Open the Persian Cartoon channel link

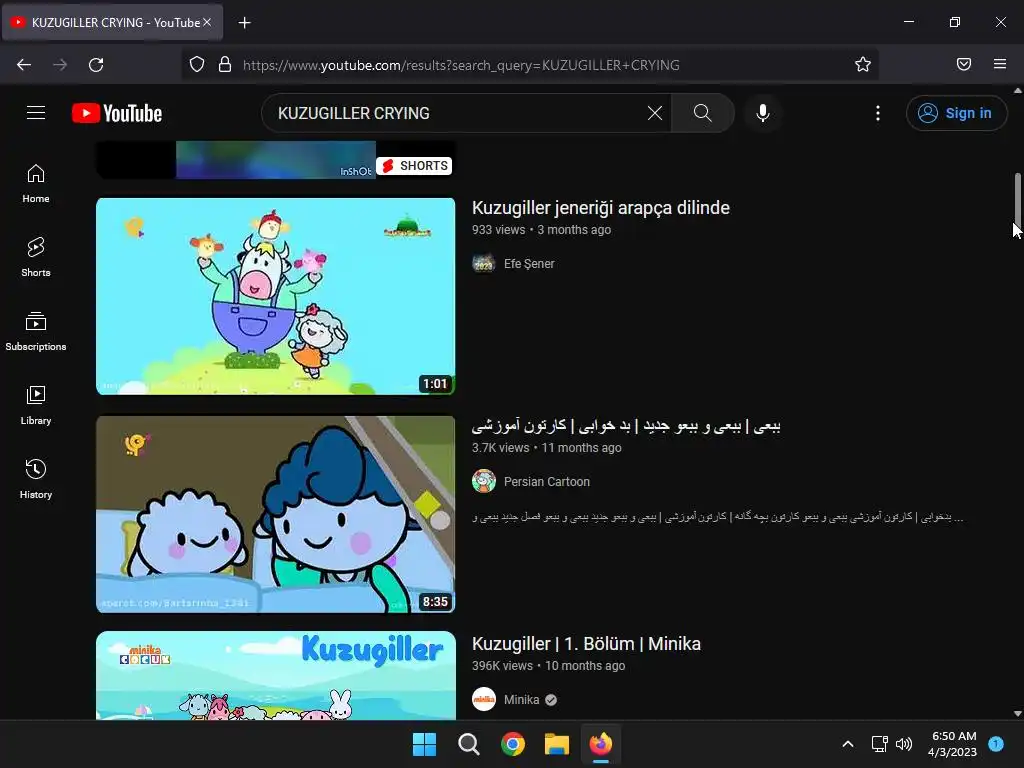point(547,482)
